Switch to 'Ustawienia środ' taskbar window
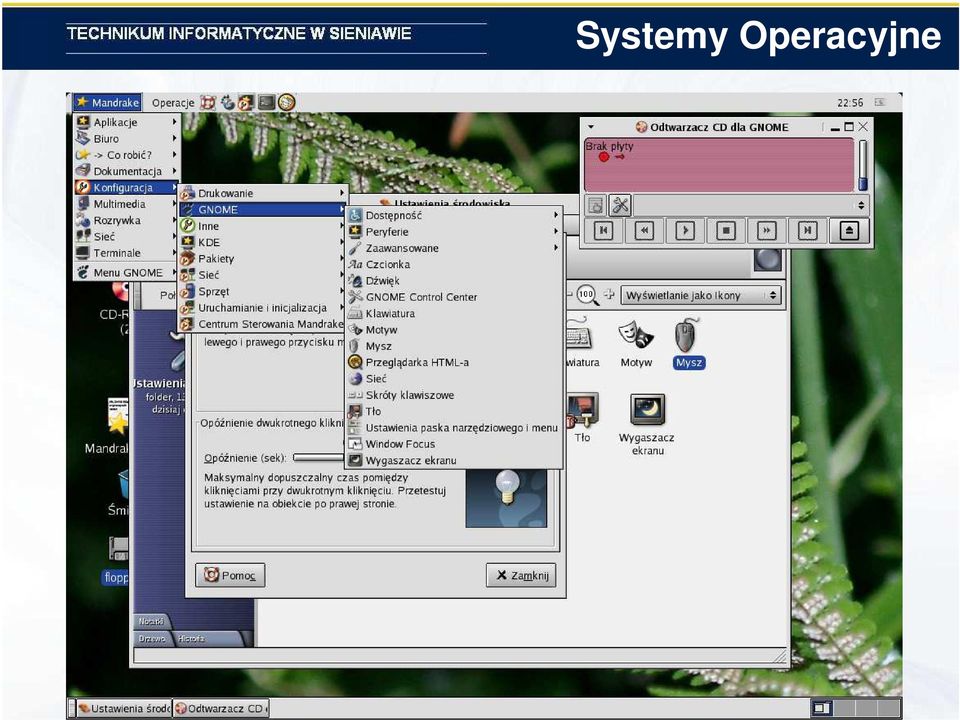The image size is (960, 720). point(124,708)
